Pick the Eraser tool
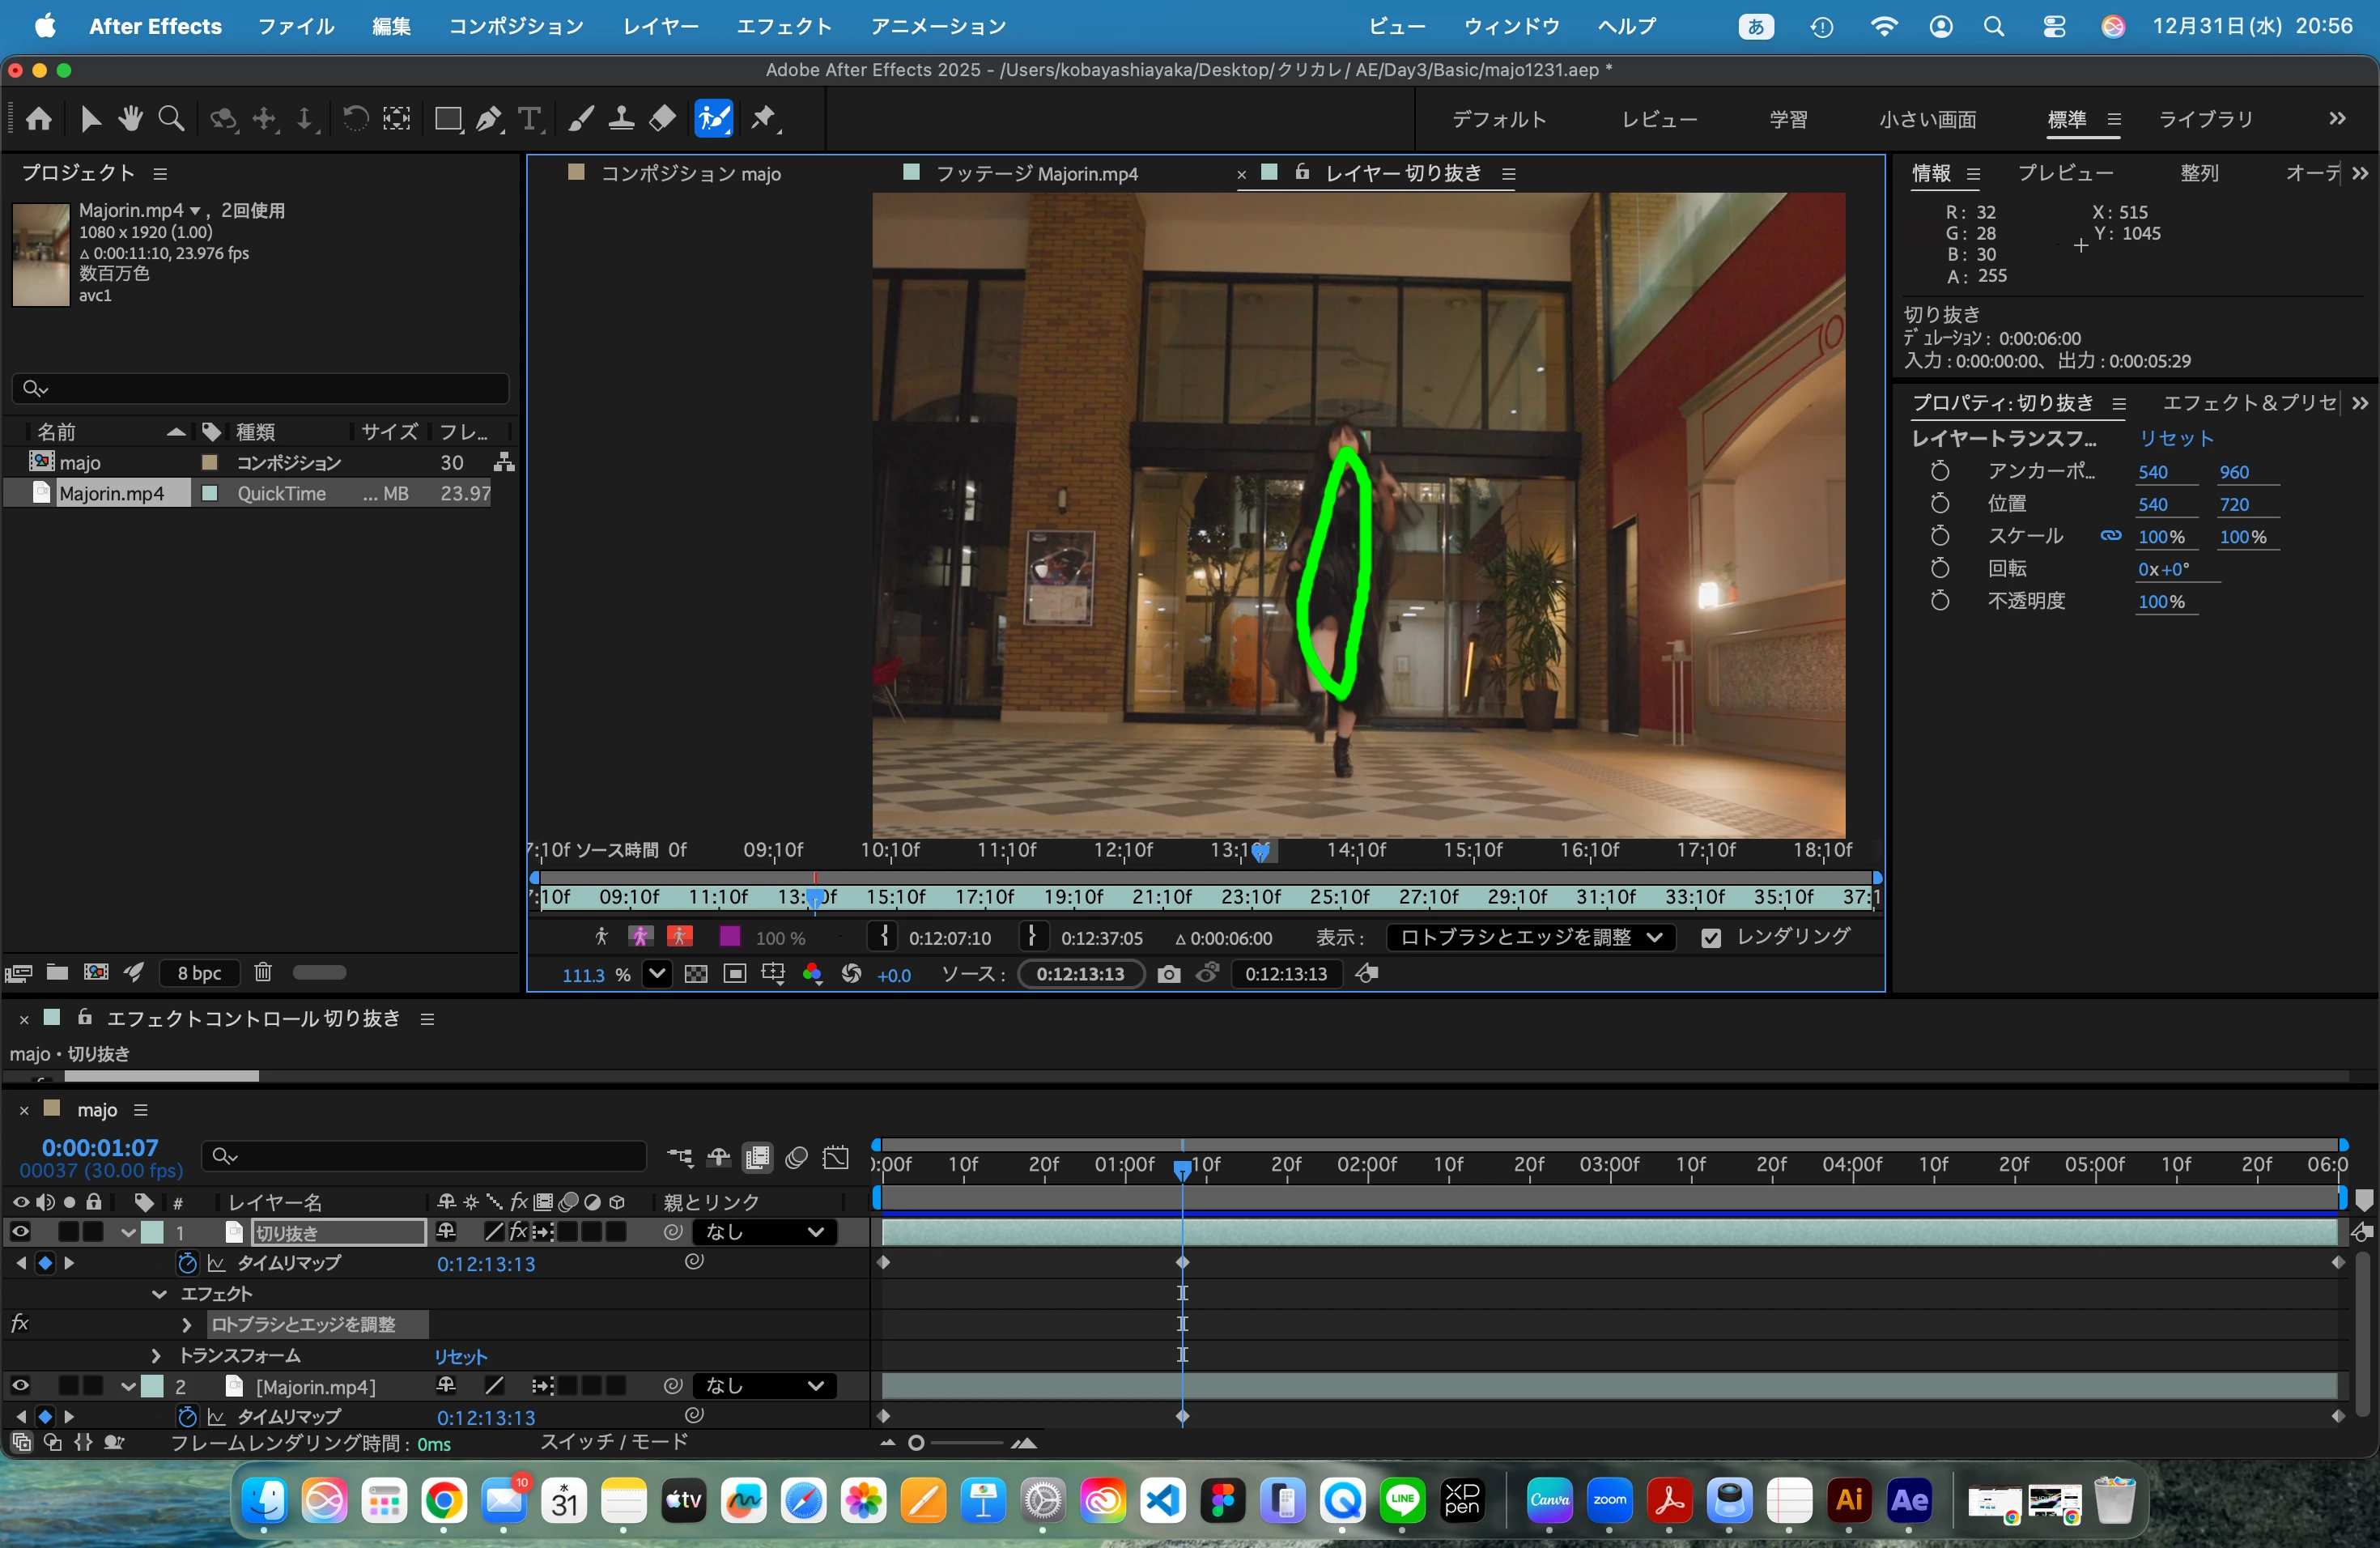The height and width of the screenshot is (1548, 2380). click(x=662, y=119)
